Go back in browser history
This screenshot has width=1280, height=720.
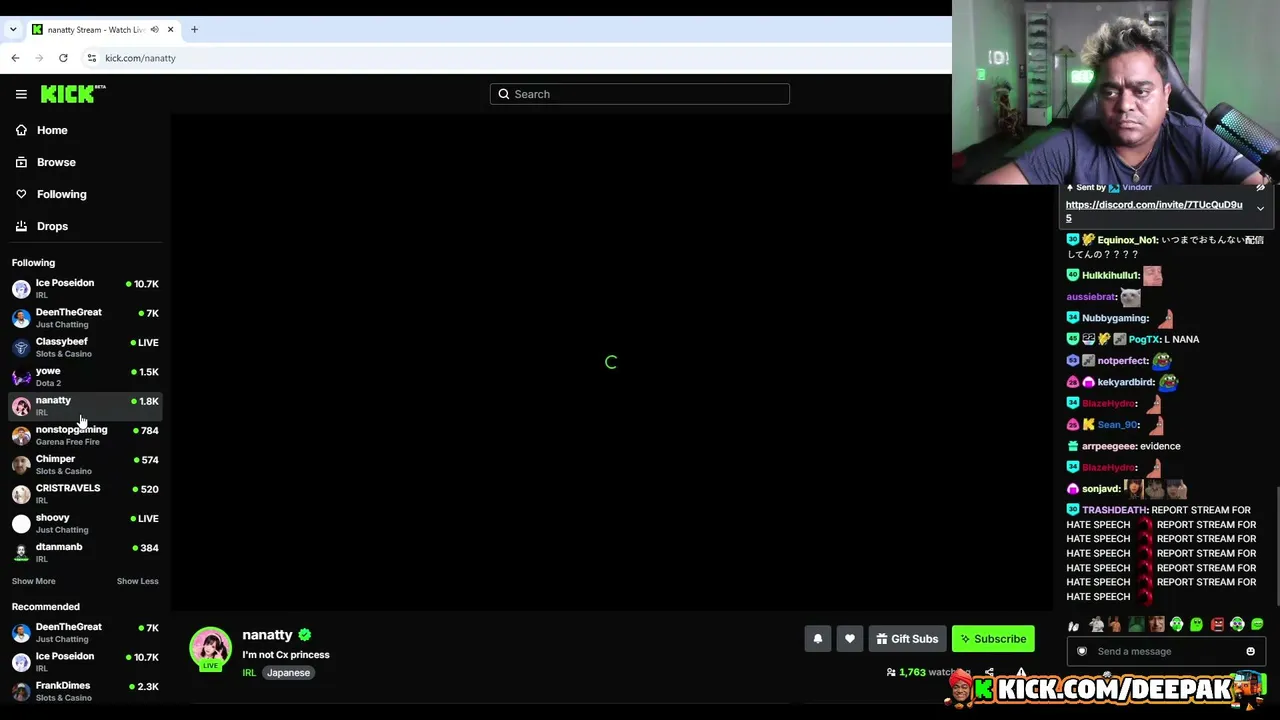pos(15,58)
